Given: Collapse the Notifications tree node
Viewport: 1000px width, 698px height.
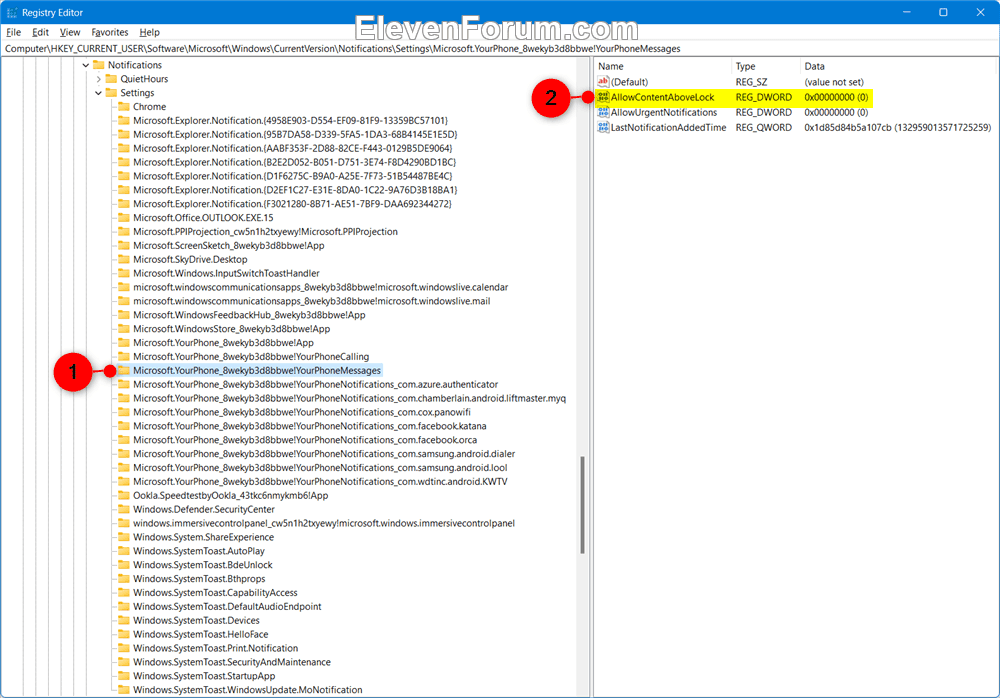Looking at the screenshot, I should (x=85, y=65).
